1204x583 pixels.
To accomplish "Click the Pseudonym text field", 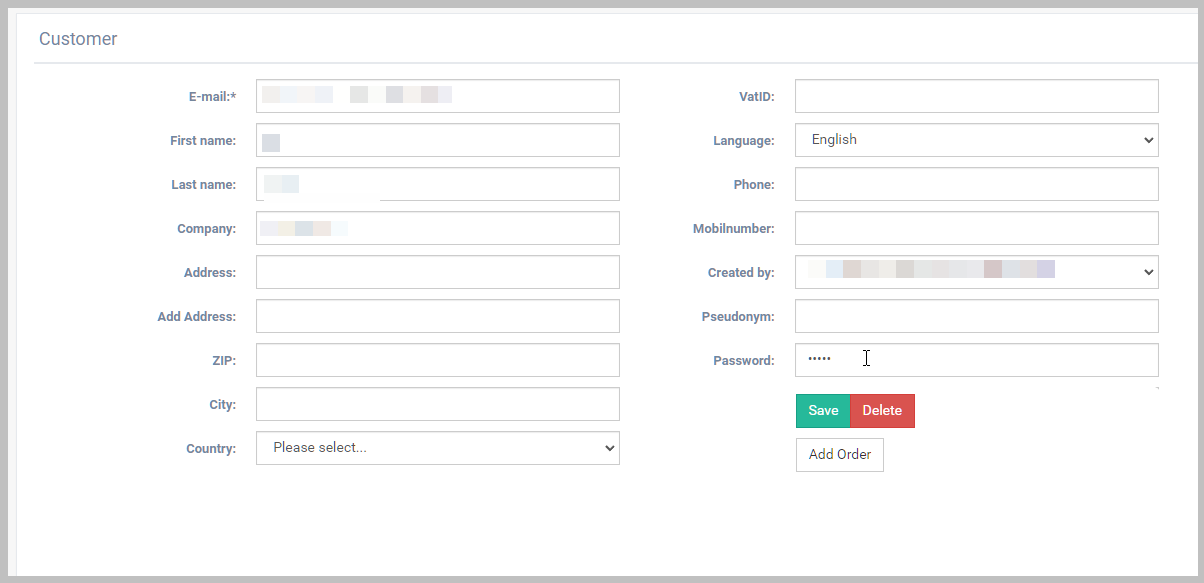I will tap(976, 316).
